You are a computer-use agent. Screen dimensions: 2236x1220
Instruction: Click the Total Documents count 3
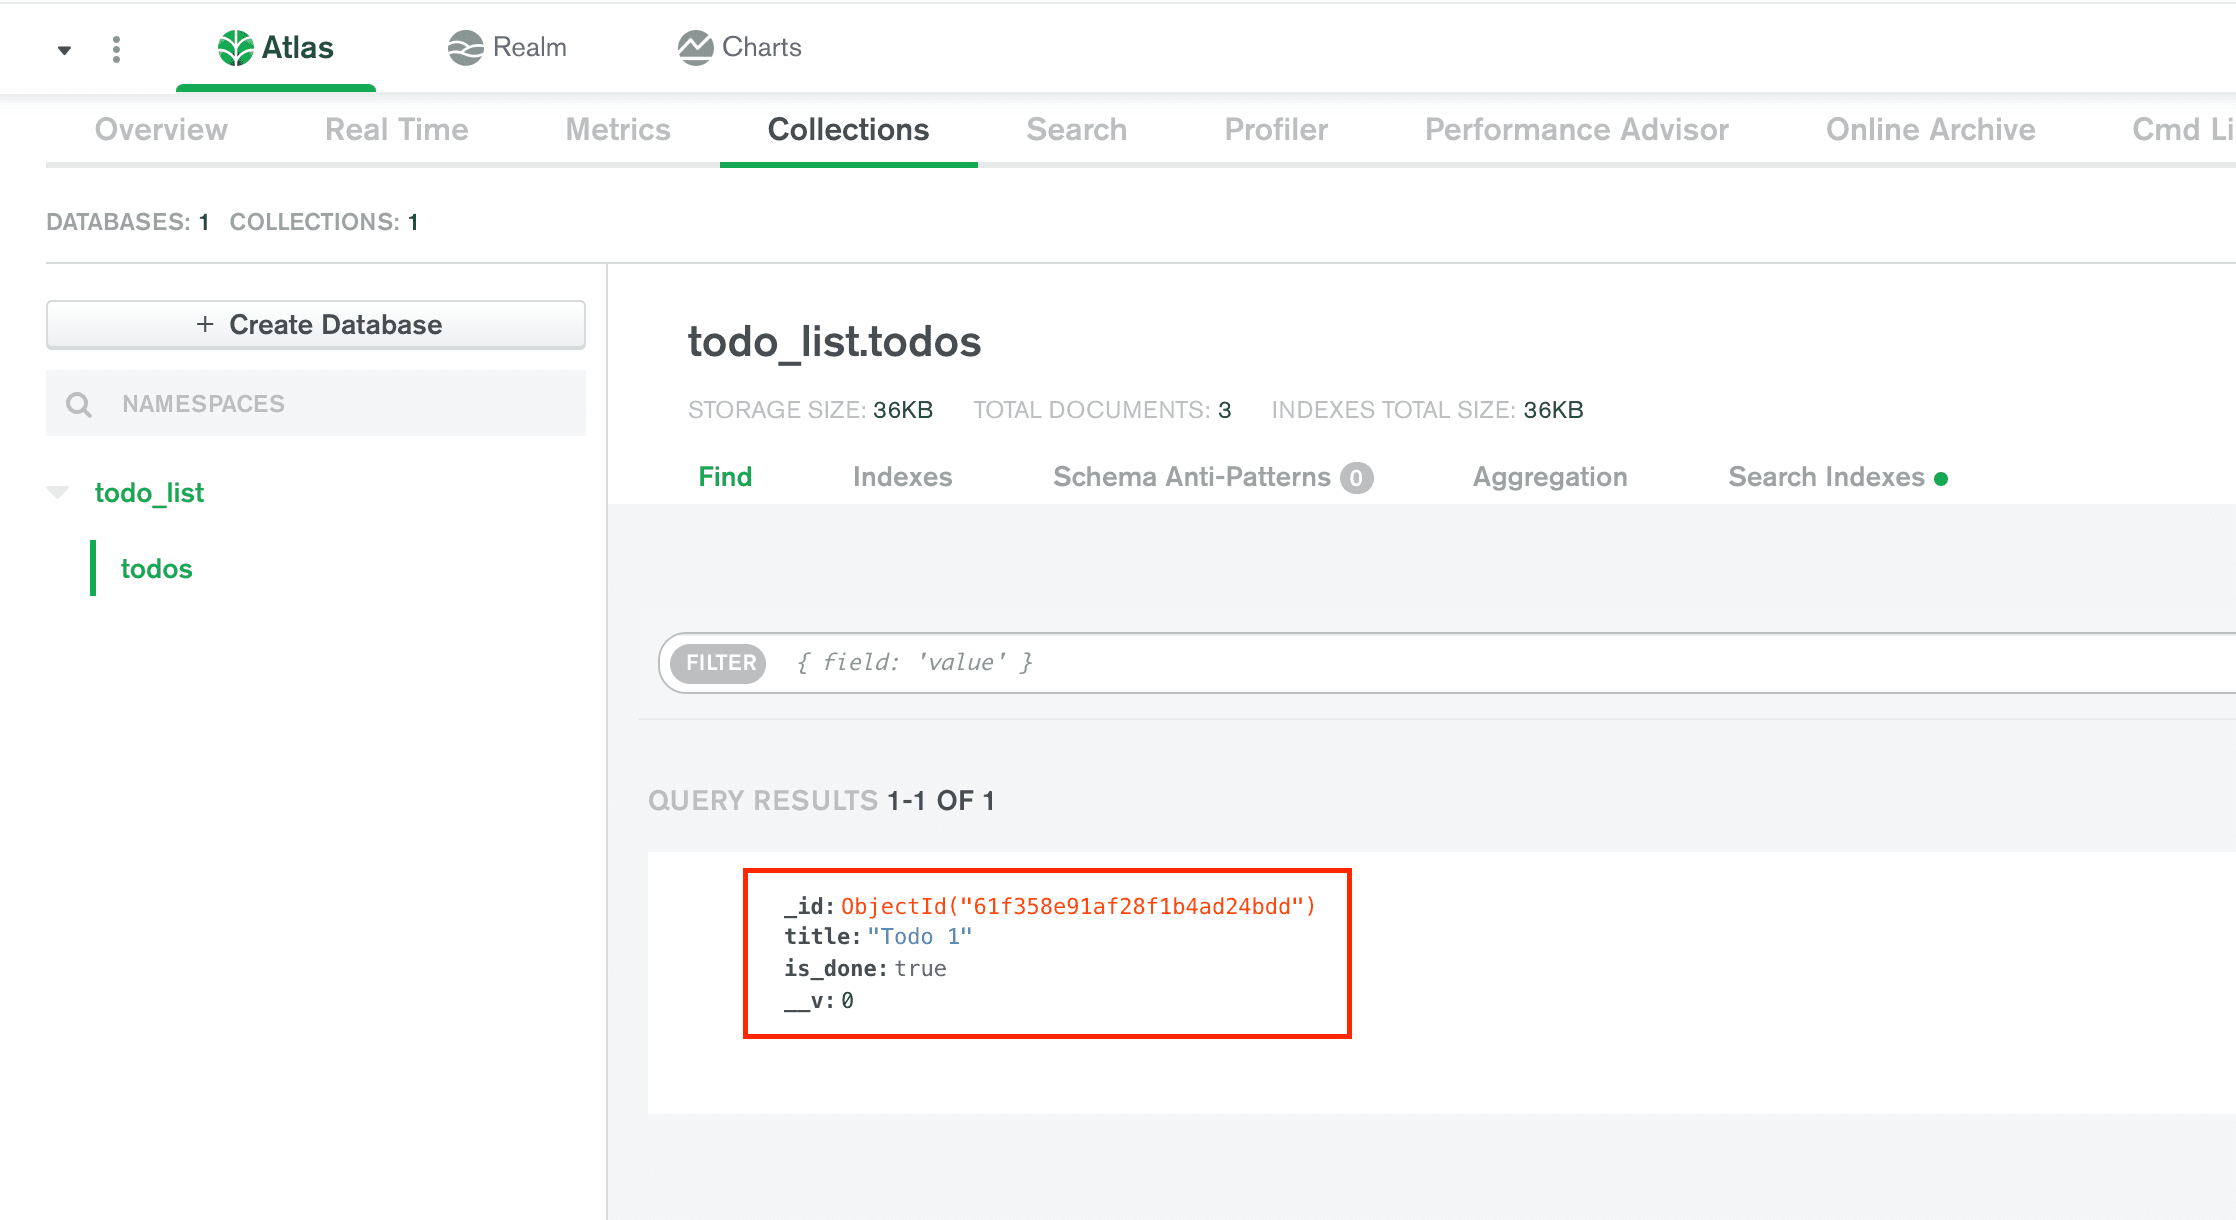pyautogui.click(x=1224, y=410)
